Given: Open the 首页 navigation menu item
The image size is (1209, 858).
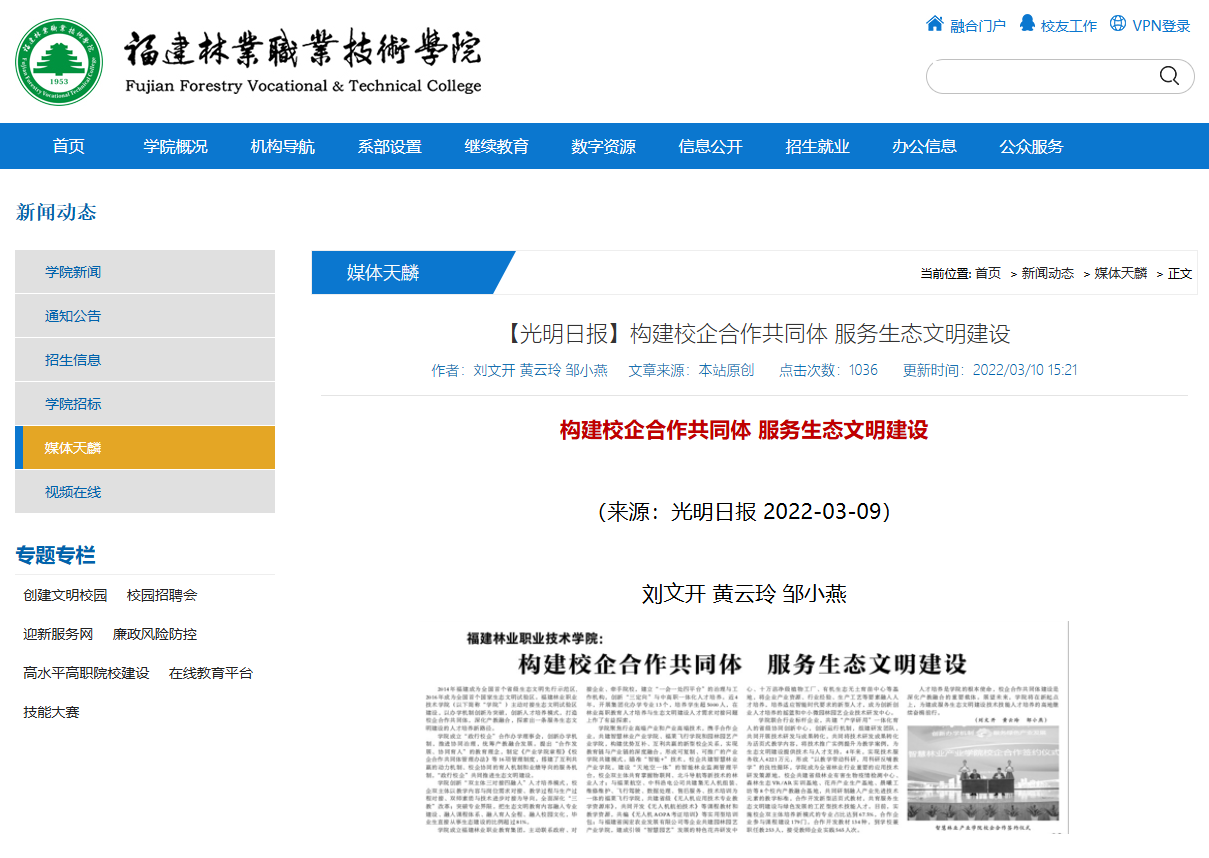Looking at the screenshot, I should coord(69,147).
